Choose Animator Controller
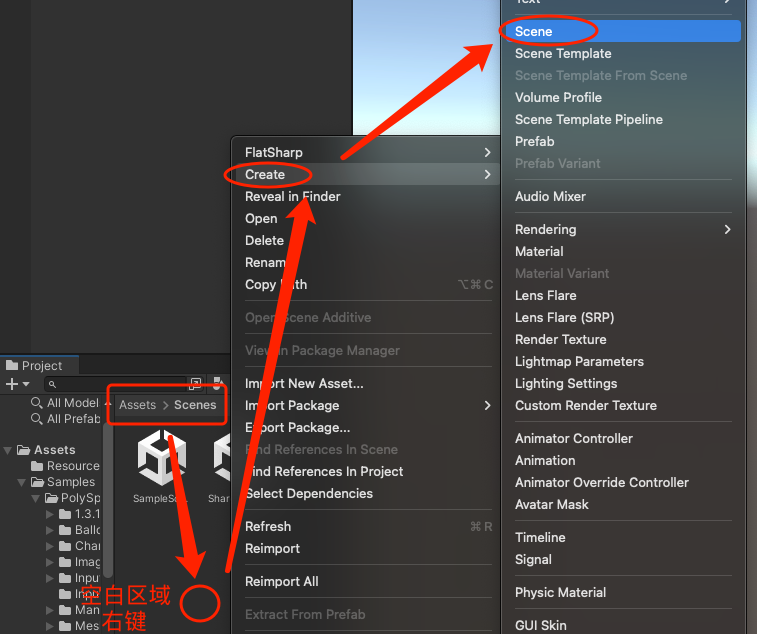The image size is (757, 634). click(x=622, y=438)
